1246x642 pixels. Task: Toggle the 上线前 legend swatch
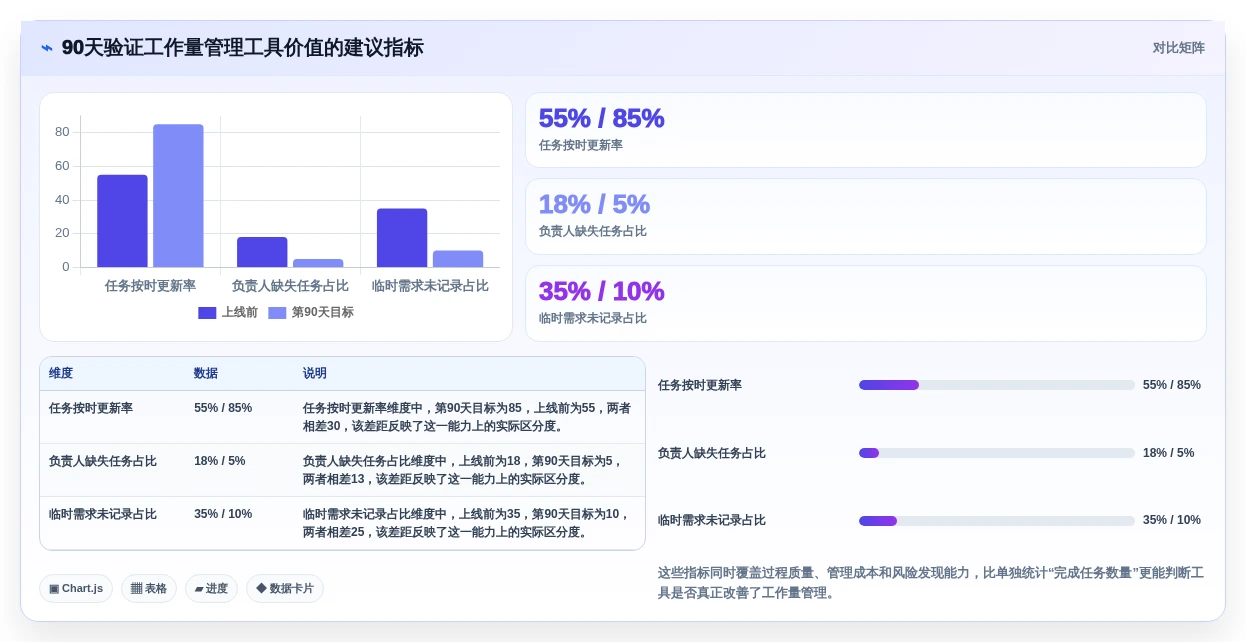pos(207,312)
